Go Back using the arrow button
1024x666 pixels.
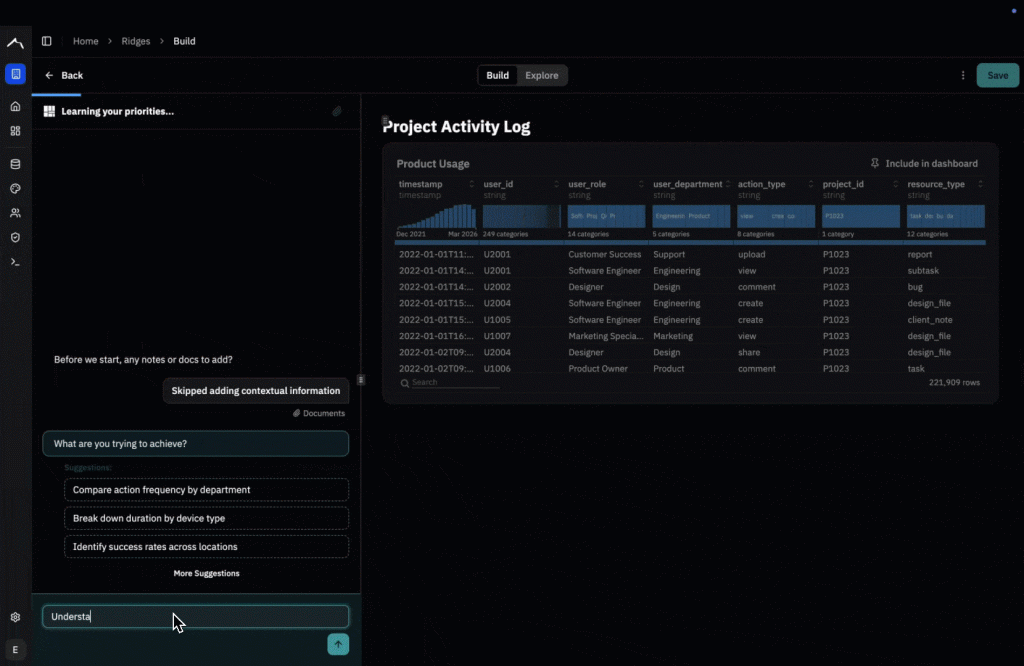[x=63, y=75]
